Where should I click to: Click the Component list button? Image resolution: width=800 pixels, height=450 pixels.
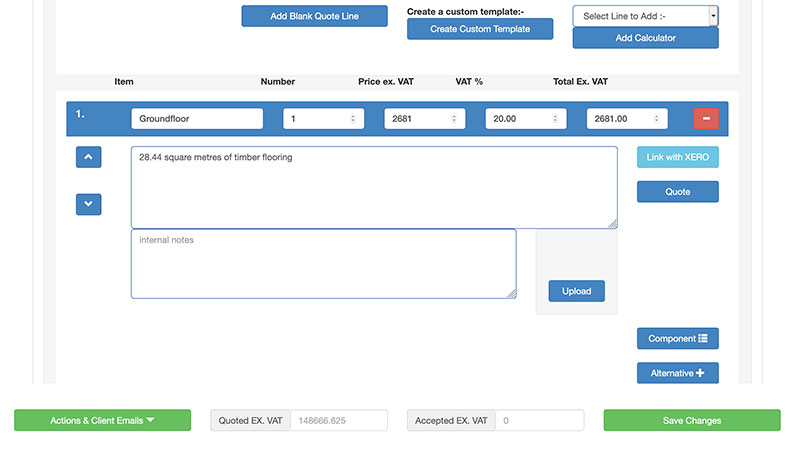677,339
